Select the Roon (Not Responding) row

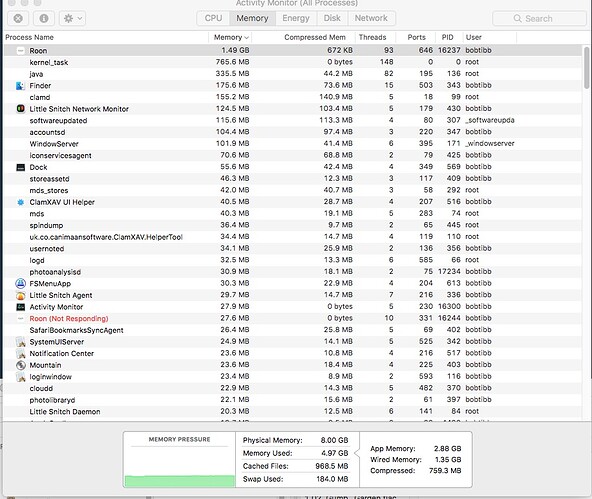(x=293, y=319)
